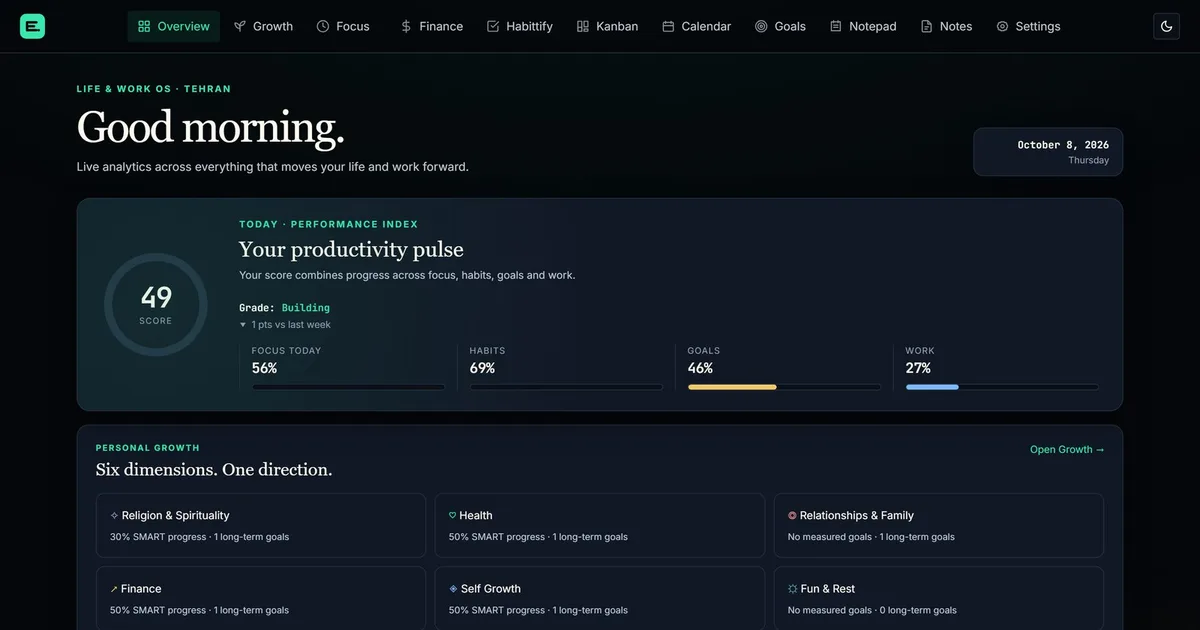Image resolution: width=1200 pixels, height=630 pixels.
Task: Click the Habits progress bar
Action: pyautogui.click(x=567, y=387)
